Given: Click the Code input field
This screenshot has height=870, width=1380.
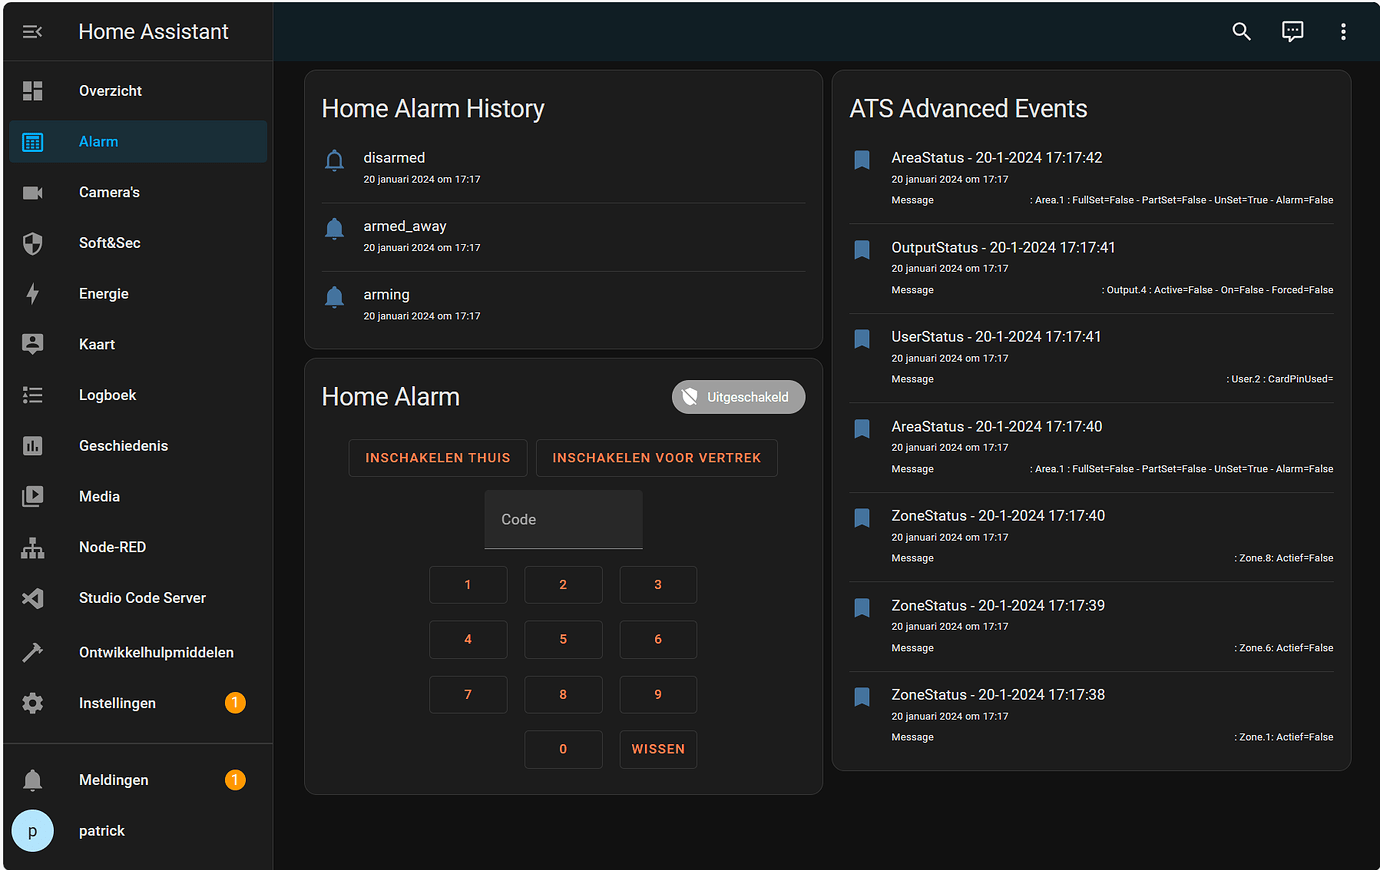Looking at the screenshot, I should 563,519.
